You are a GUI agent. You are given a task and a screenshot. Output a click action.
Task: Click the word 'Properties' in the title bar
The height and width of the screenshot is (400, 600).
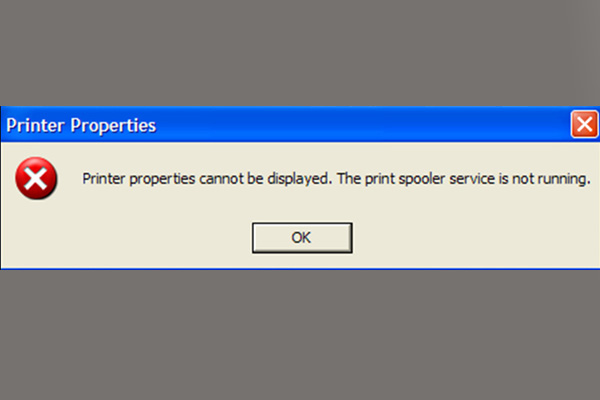pyautogui.click(x=113, y=126)
